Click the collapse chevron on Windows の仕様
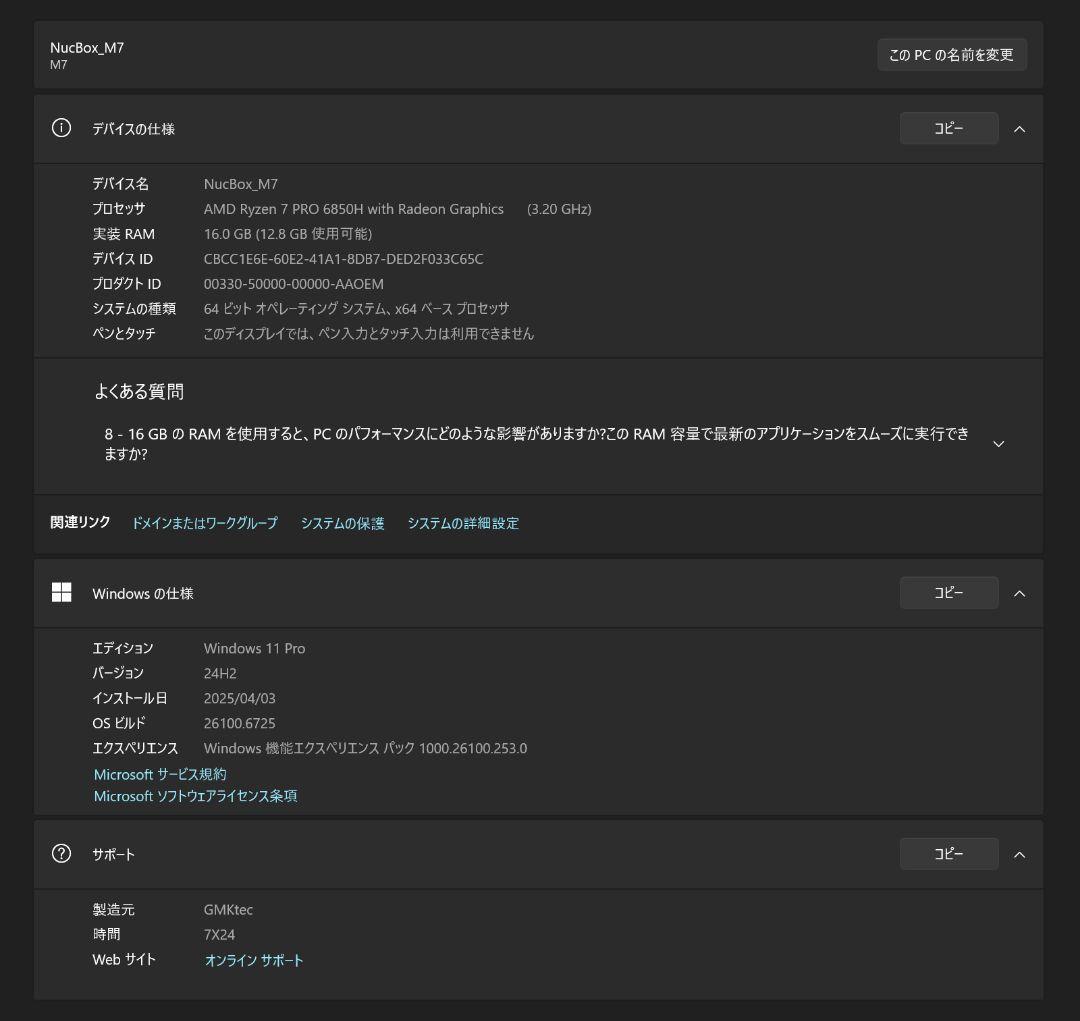This screenshot has width=1080, height=1021. click(1019, 592)
